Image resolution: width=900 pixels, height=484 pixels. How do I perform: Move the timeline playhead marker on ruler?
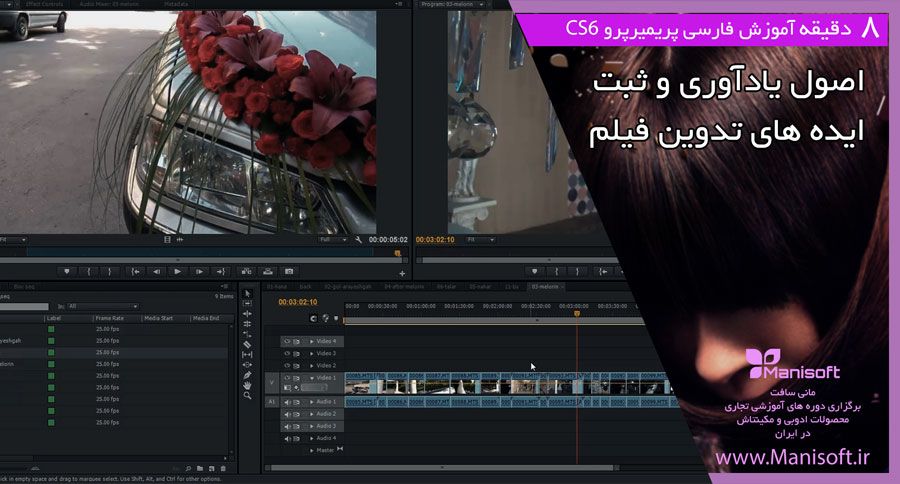pos(577,313)
